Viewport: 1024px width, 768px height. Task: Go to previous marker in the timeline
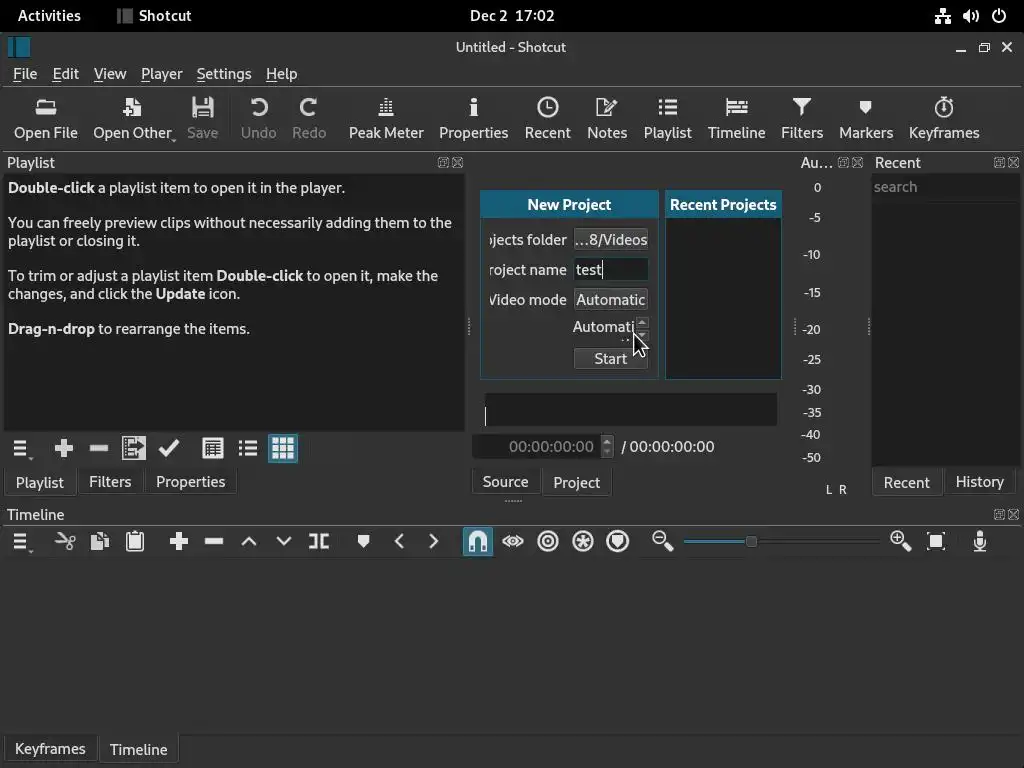(398, 541)
